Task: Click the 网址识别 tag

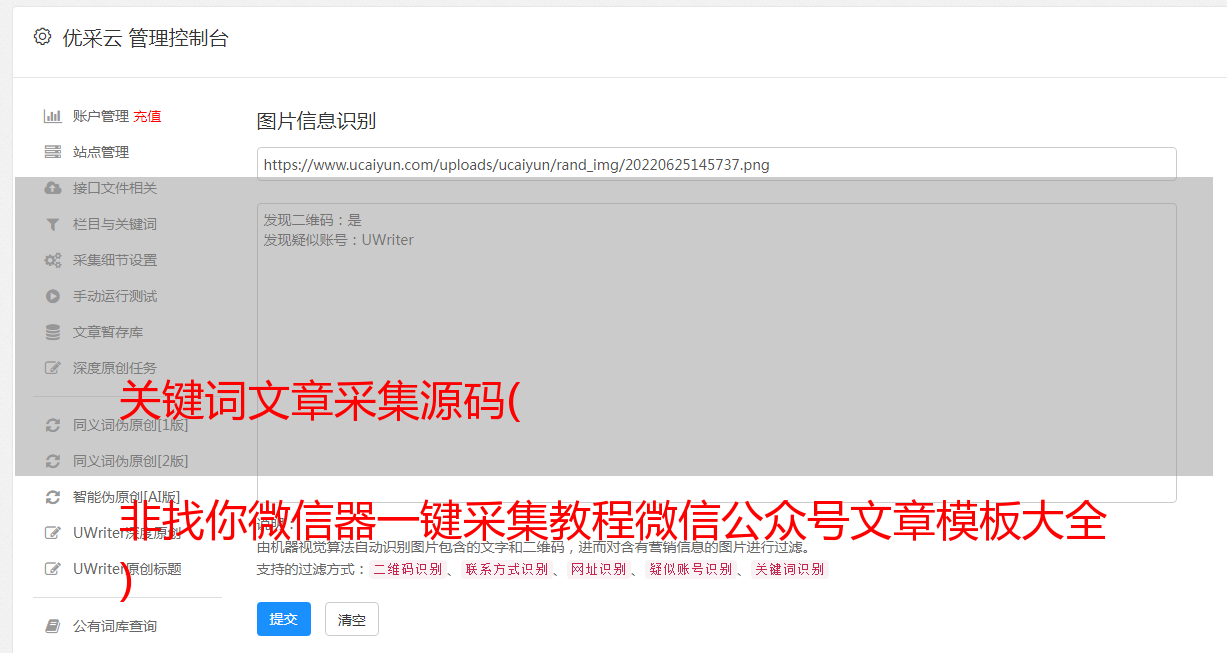Action: click(598, 569)
